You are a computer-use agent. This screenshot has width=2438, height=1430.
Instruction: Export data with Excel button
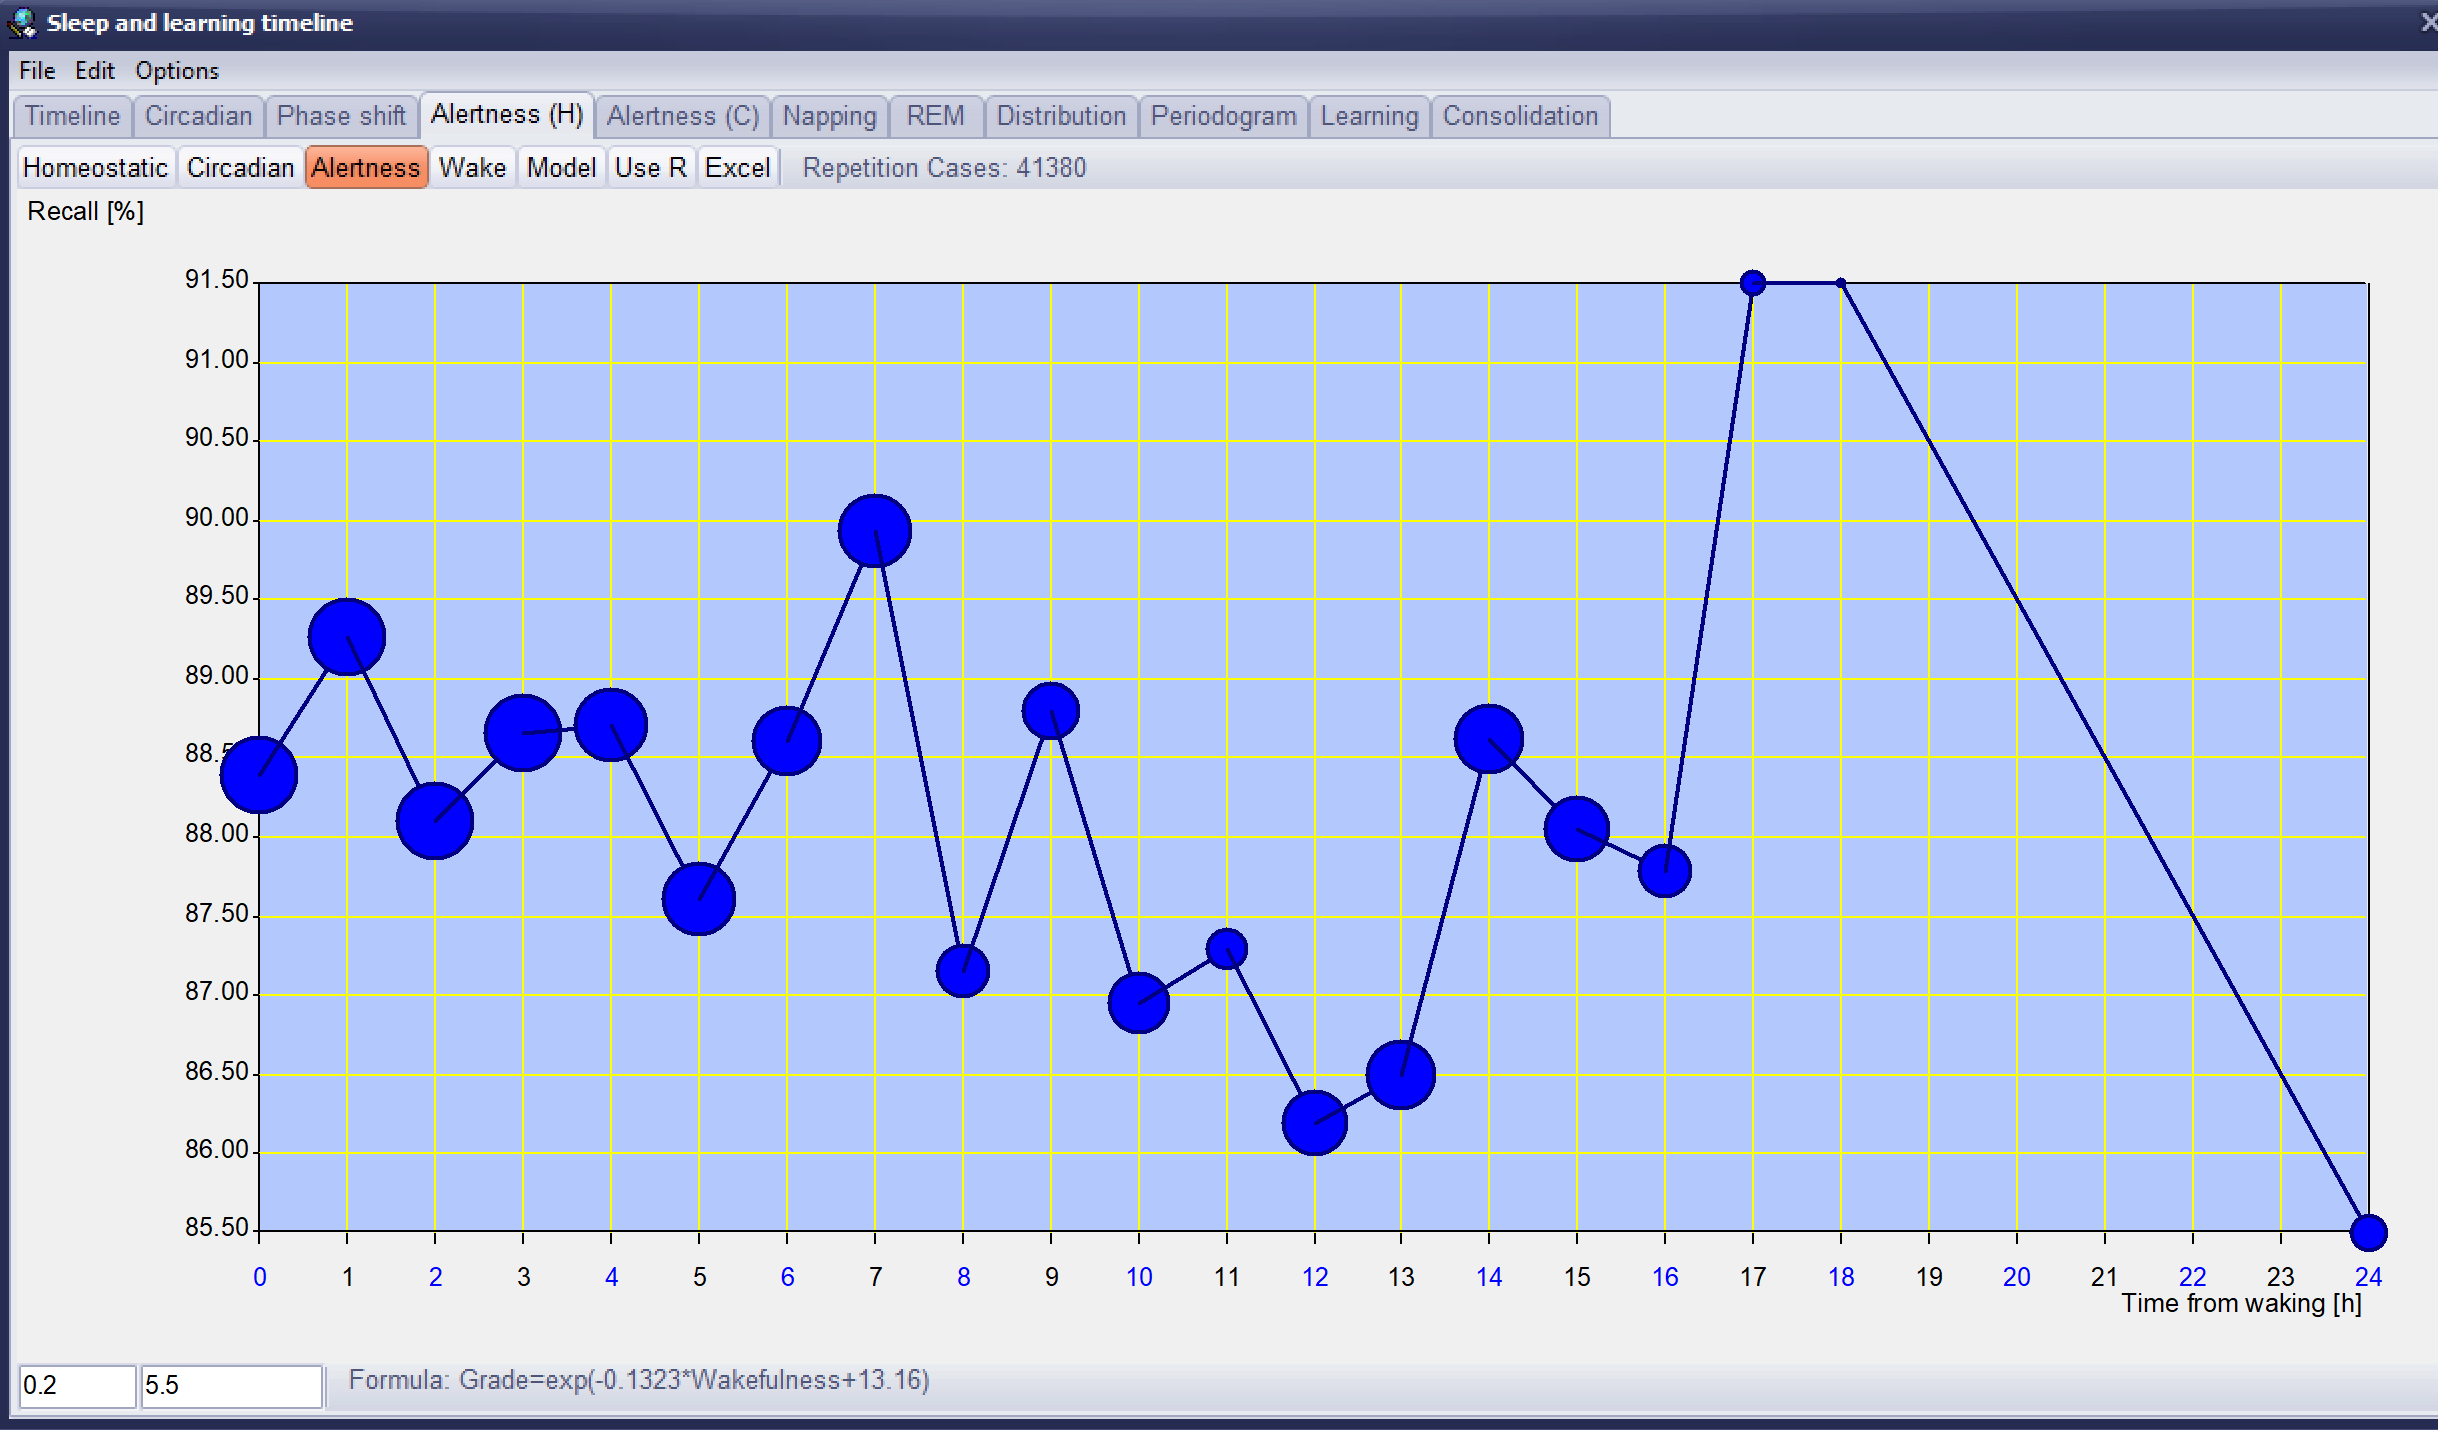(737, 168)
